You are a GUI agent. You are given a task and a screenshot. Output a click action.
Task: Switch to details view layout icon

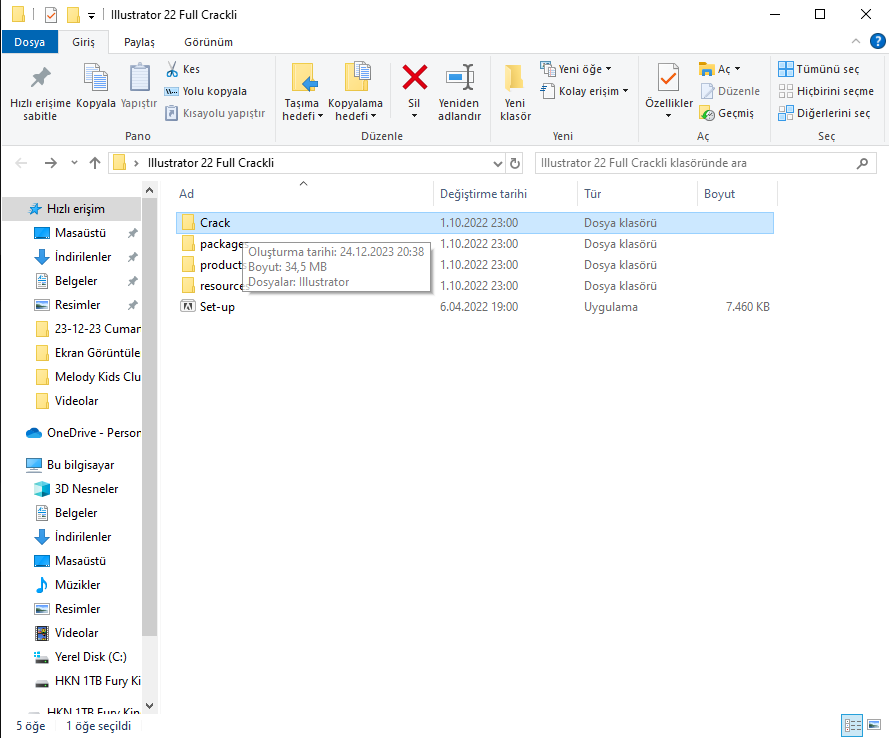(853, 726)
